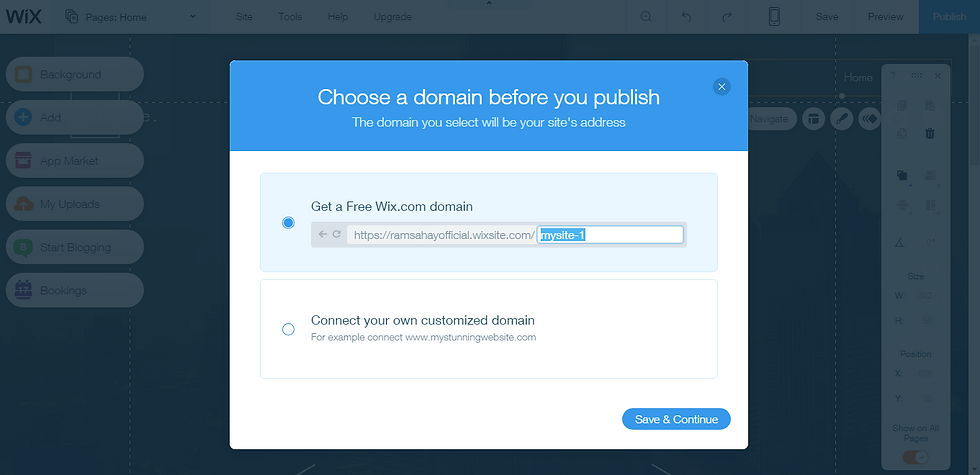Screen dimensions: 980x475
Task: Open the Upgrade menu
Action: click(392, 17)
